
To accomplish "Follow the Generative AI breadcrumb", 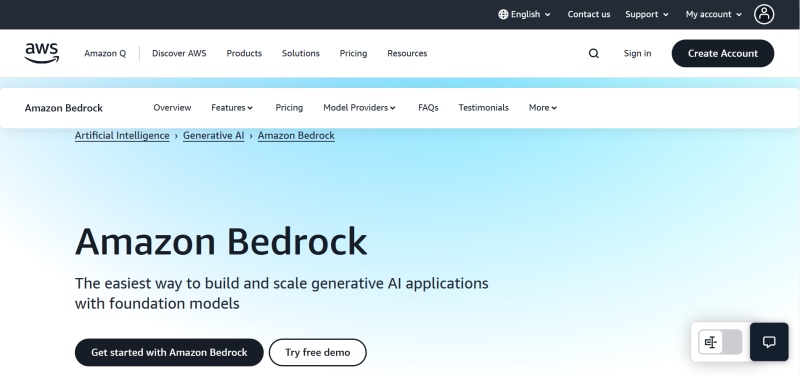I will 213,136.
